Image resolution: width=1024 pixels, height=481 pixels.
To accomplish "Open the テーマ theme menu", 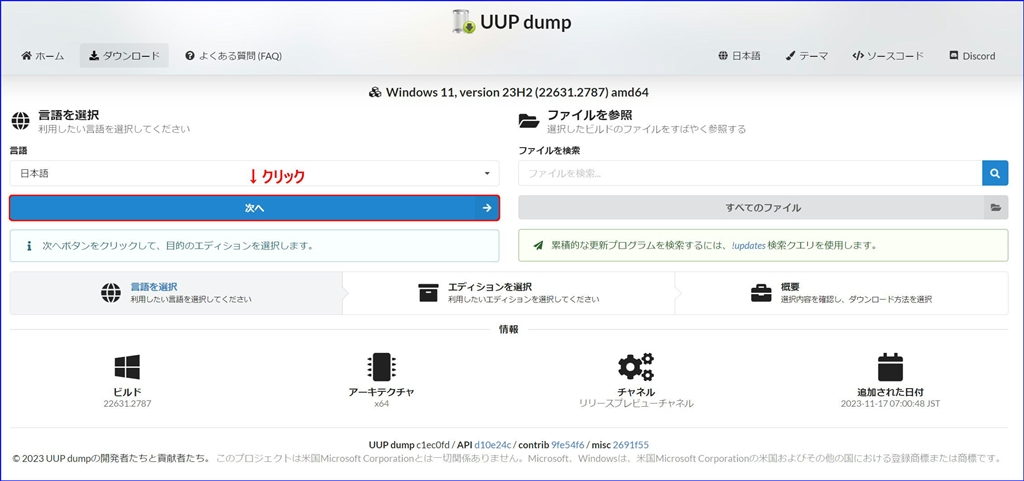I will (807, 56).
